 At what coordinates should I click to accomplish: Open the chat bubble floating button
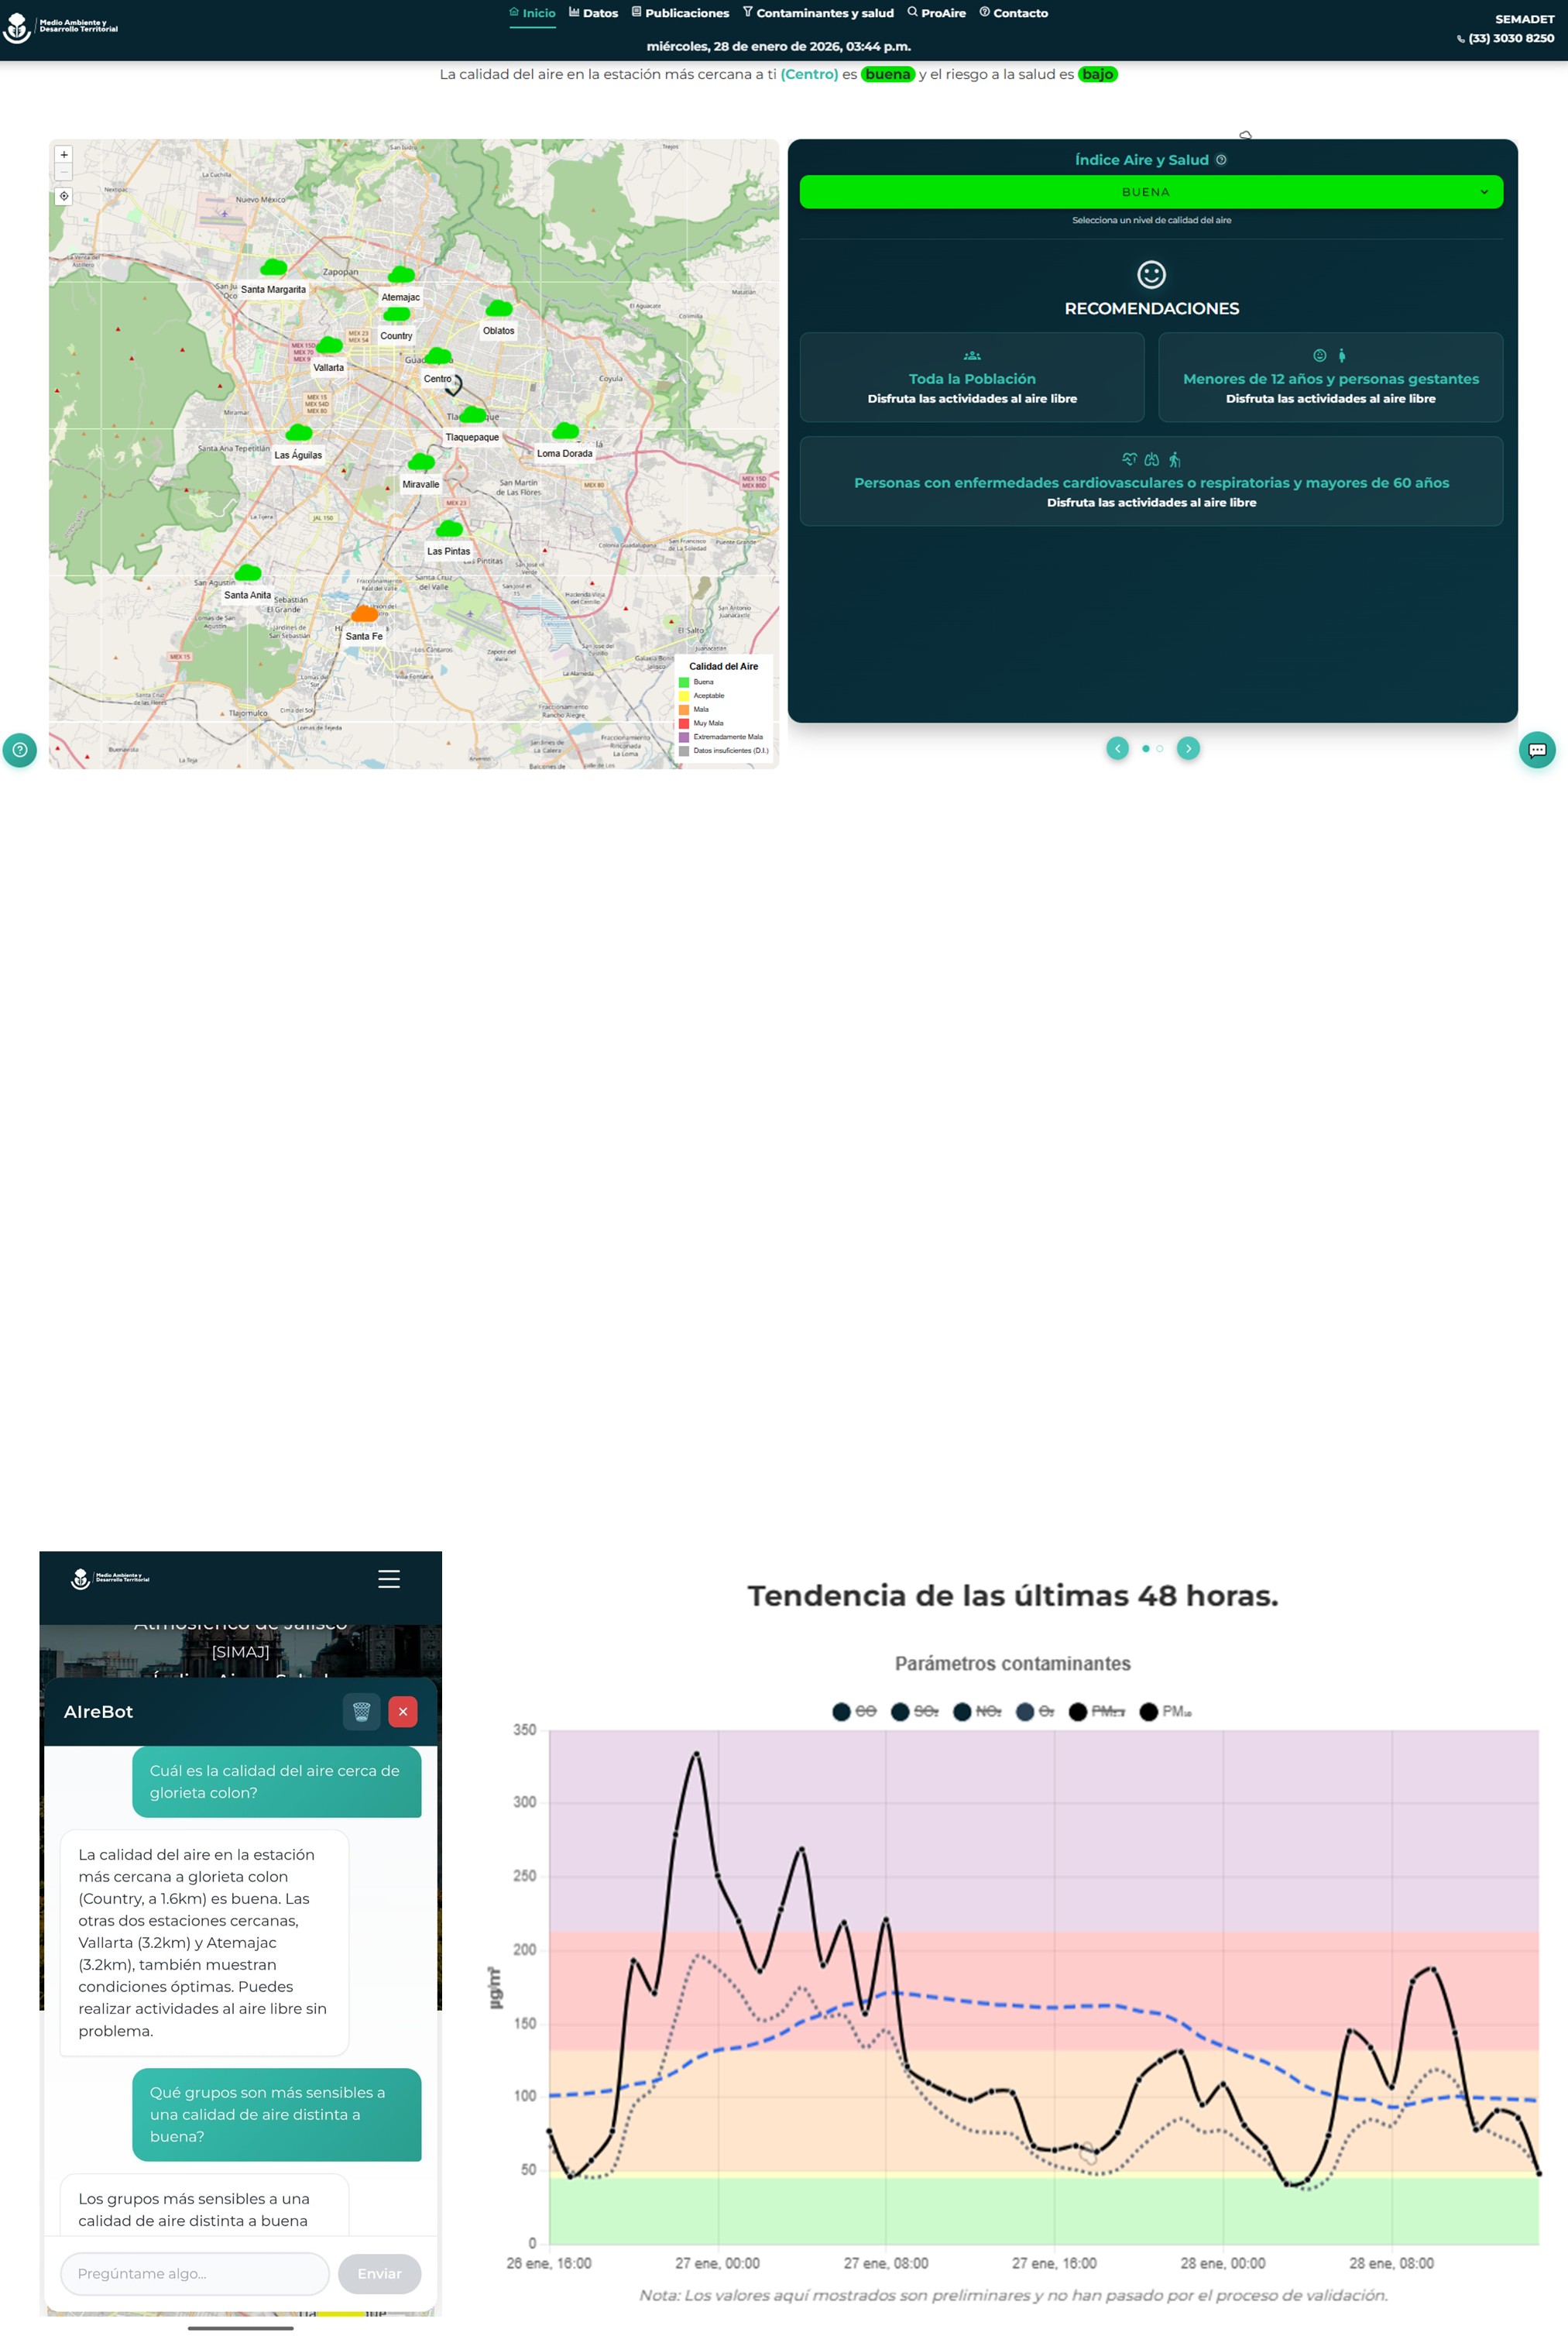pos(1537,750)
